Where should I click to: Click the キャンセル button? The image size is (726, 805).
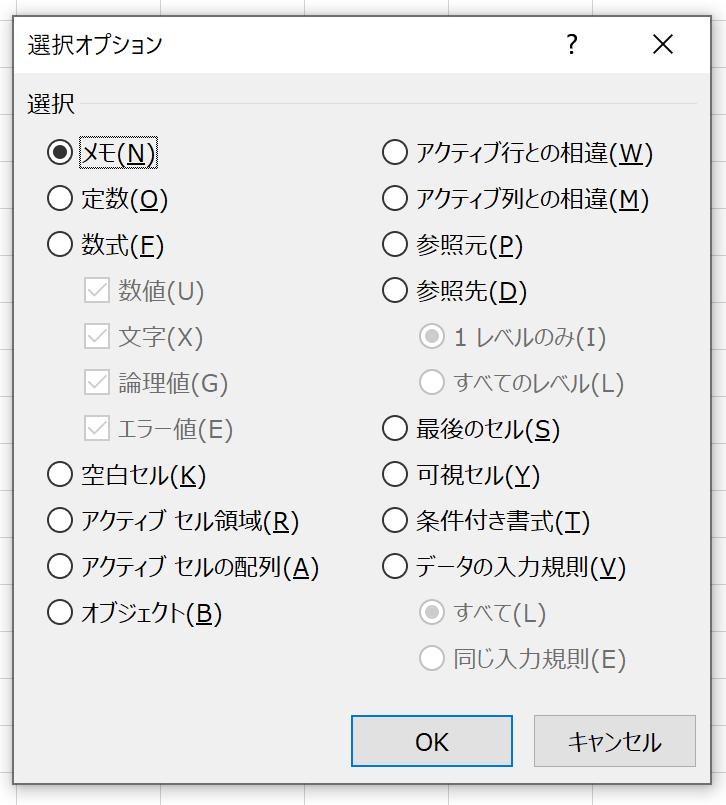(615, 741)
